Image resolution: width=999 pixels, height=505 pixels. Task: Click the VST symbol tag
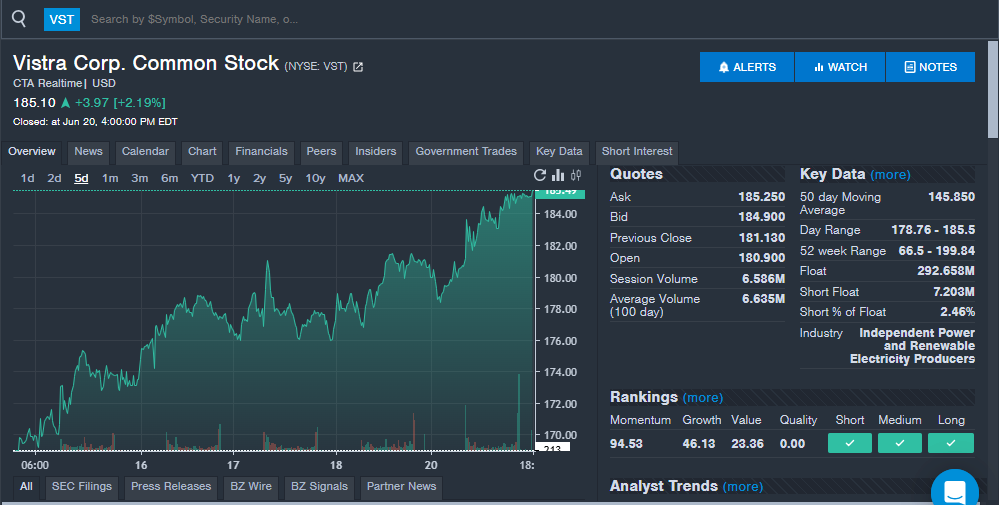[62, 19]
